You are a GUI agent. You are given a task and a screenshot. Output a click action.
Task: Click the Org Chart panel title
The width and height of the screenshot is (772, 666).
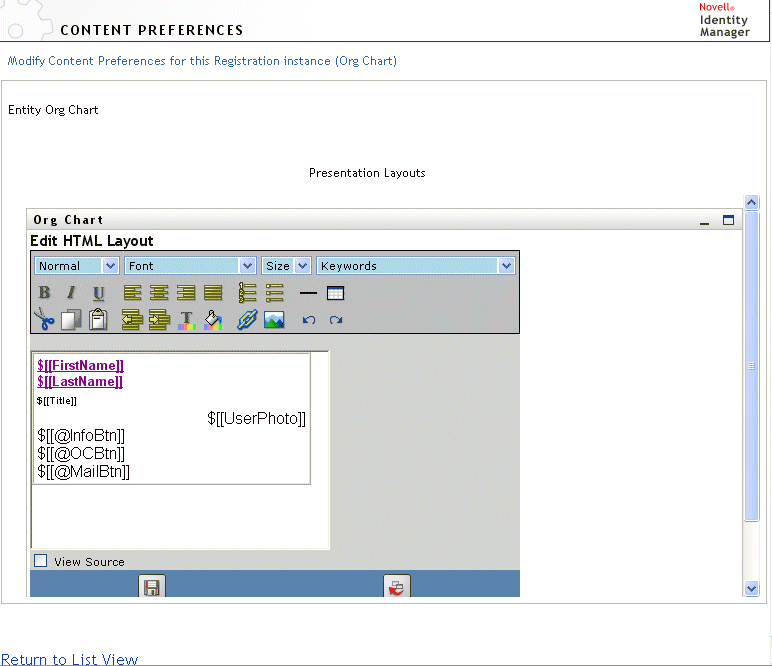coord(68,220)
